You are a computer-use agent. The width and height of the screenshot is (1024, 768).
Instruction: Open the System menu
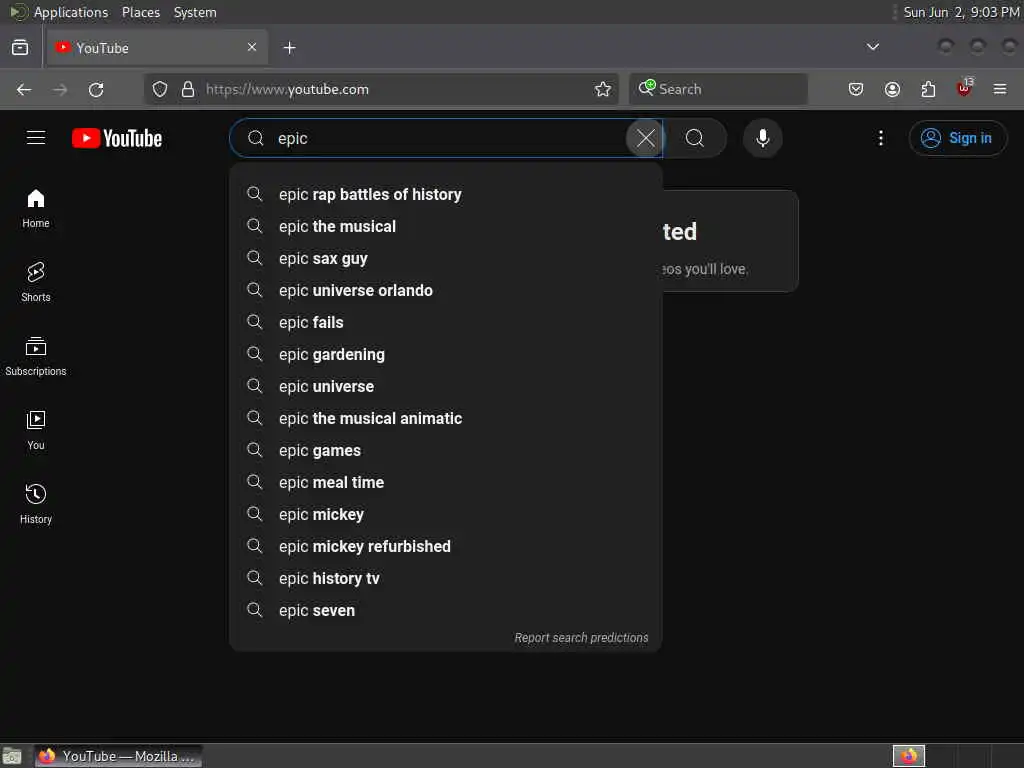(x=195, y=12)
